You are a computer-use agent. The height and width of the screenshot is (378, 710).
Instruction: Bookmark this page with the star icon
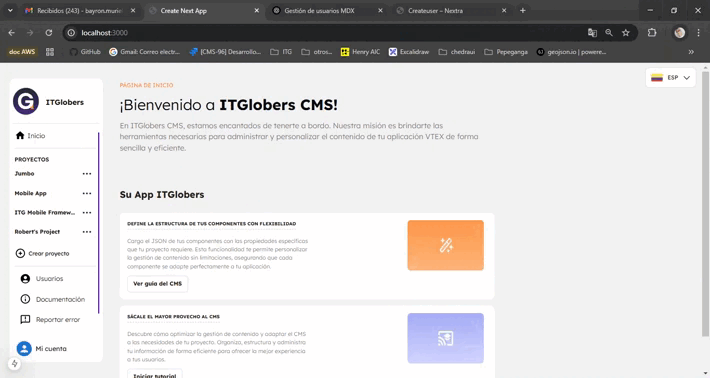[626, 33]
